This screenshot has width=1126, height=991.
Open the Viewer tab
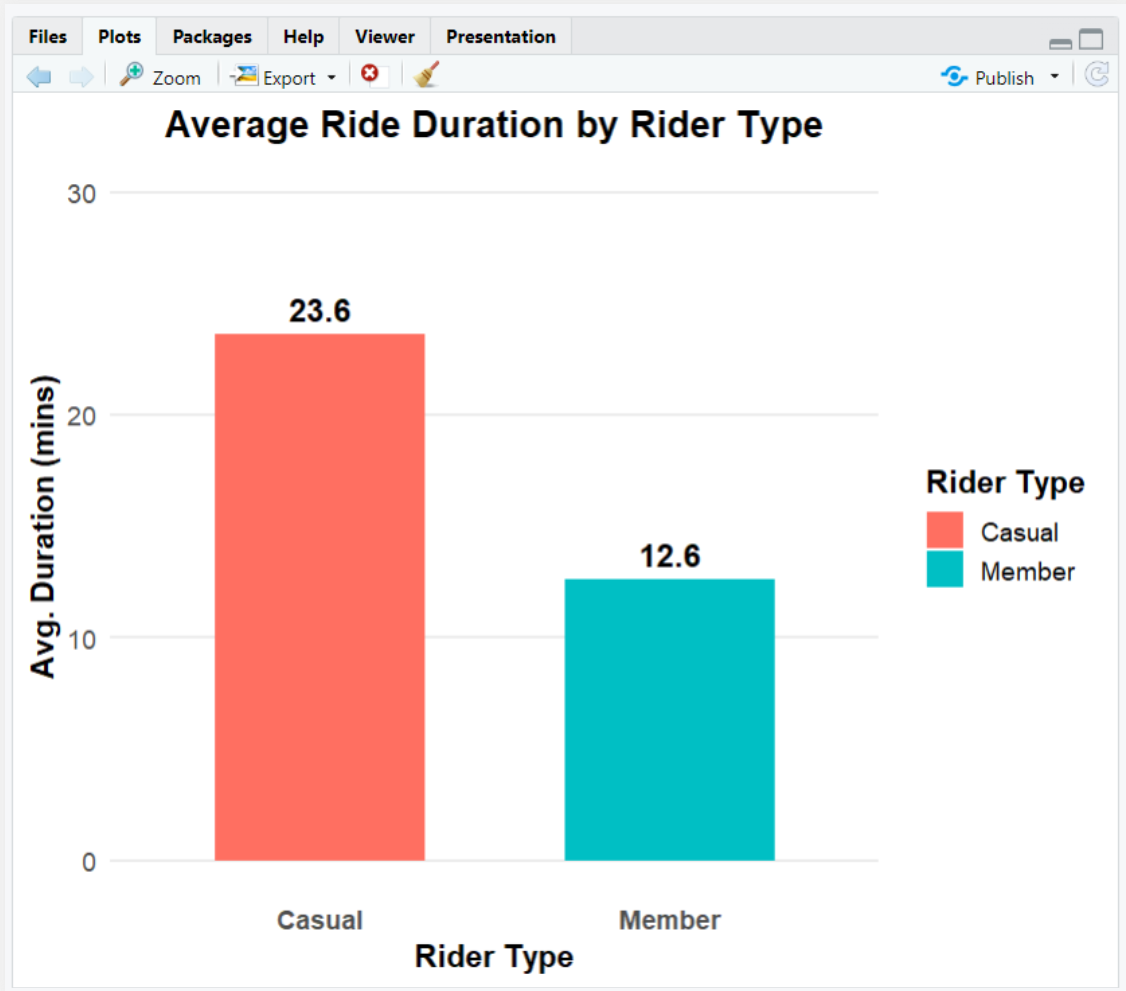[x=383, y=36]
